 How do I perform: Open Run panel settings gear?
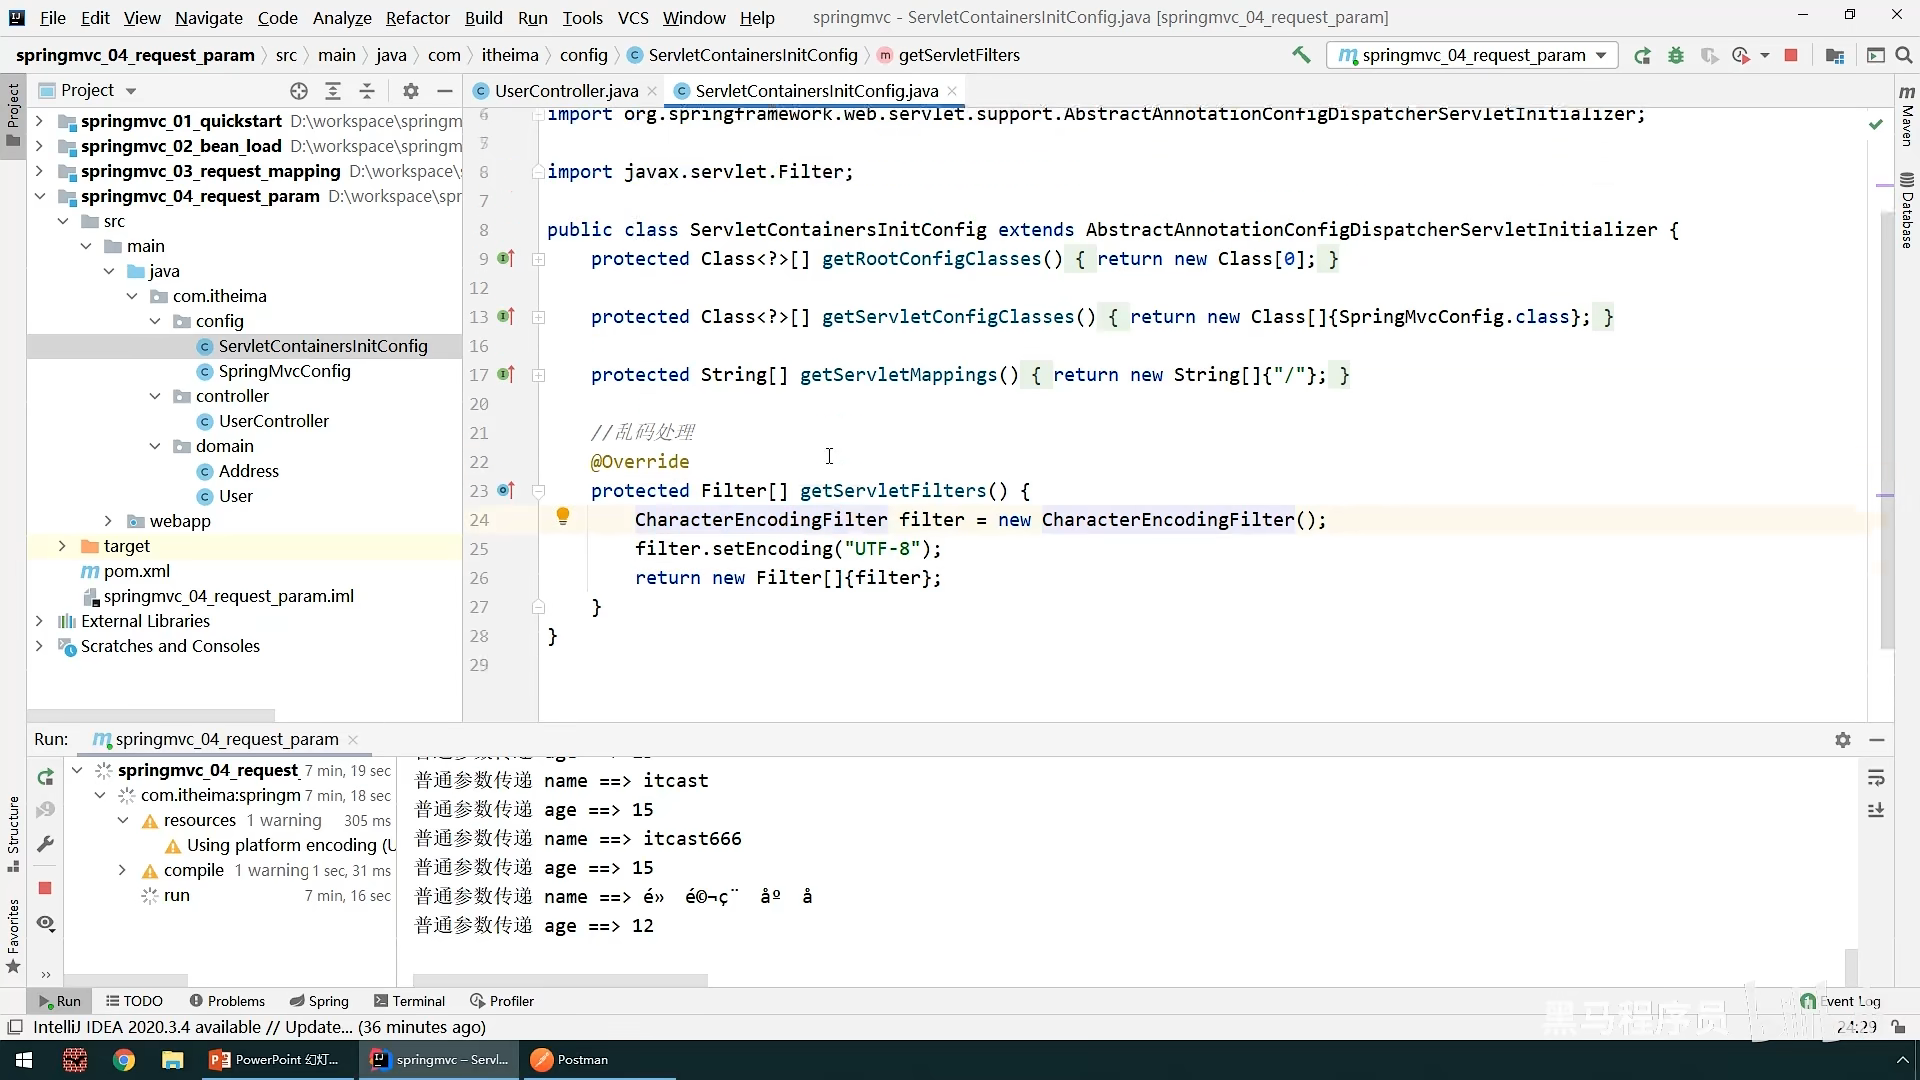coord(1843,740)
